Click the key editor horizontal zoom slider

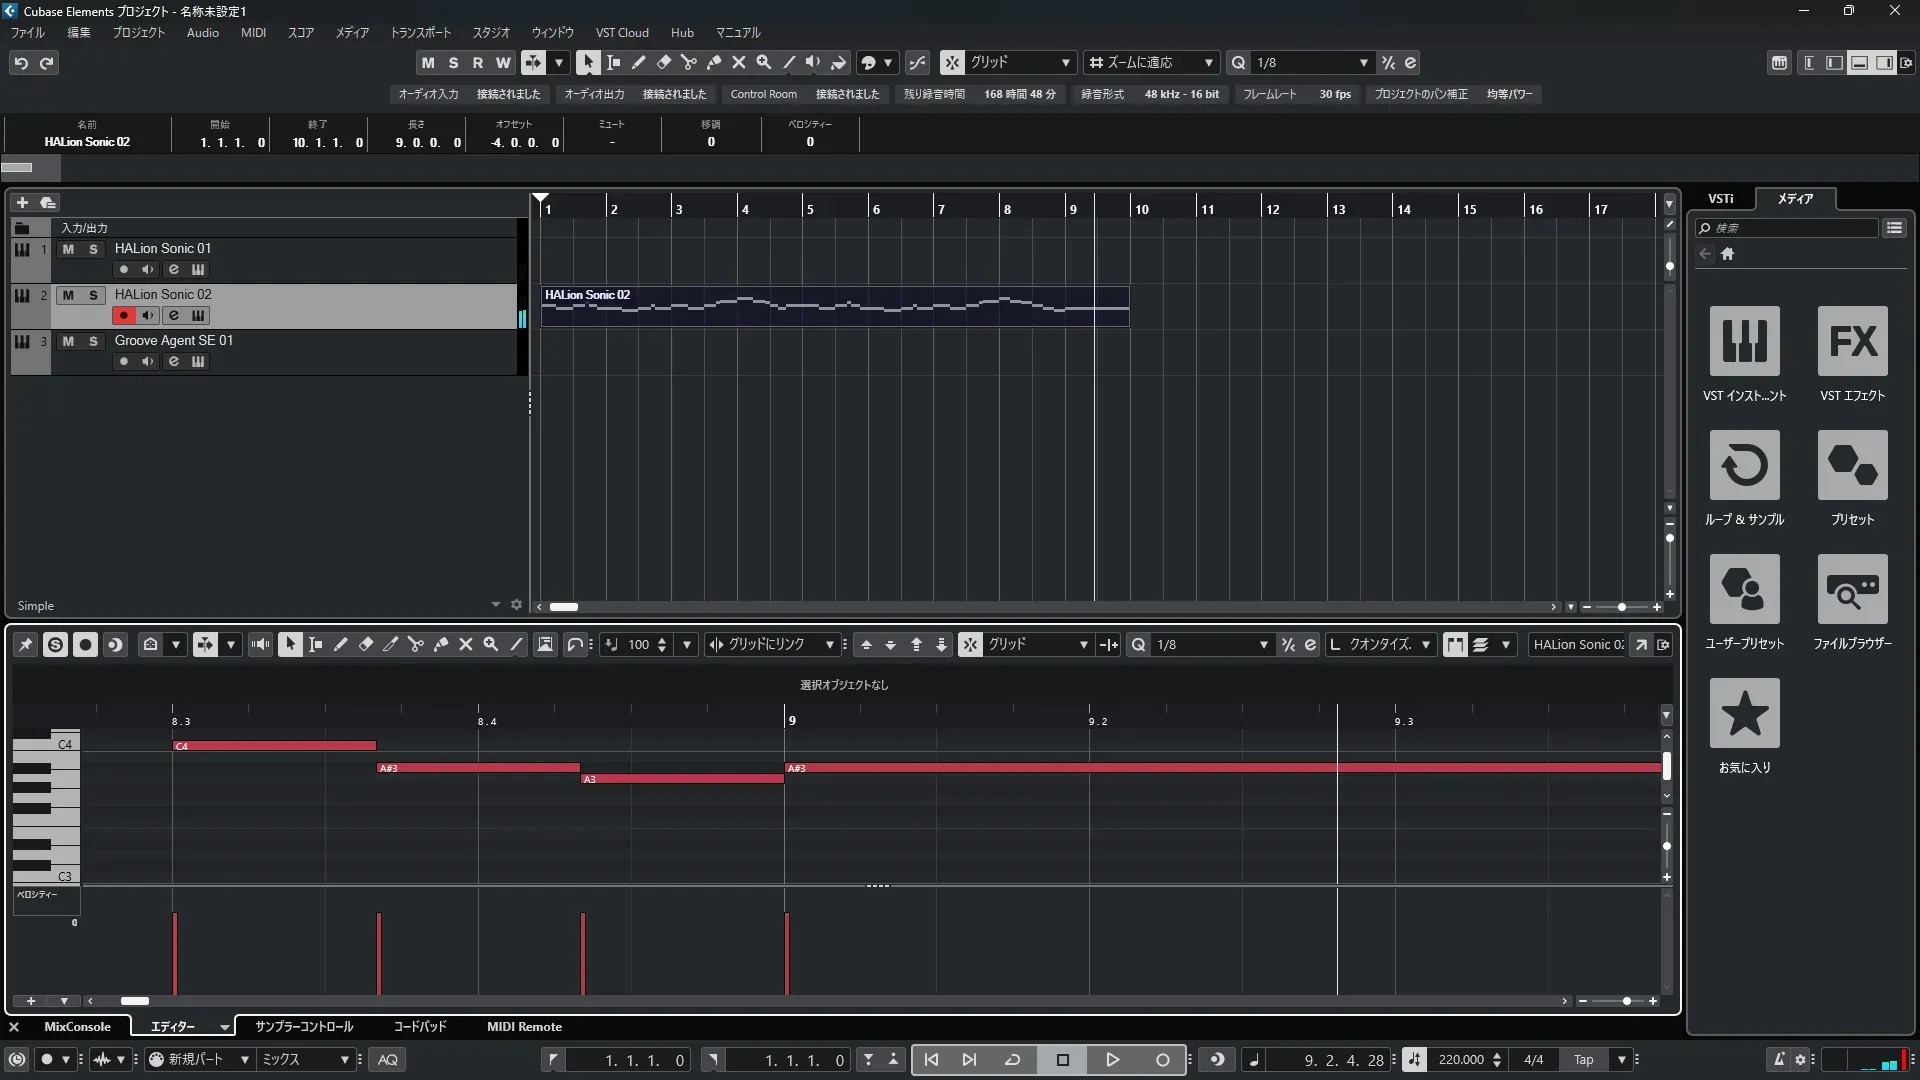click(1626, 1001)
